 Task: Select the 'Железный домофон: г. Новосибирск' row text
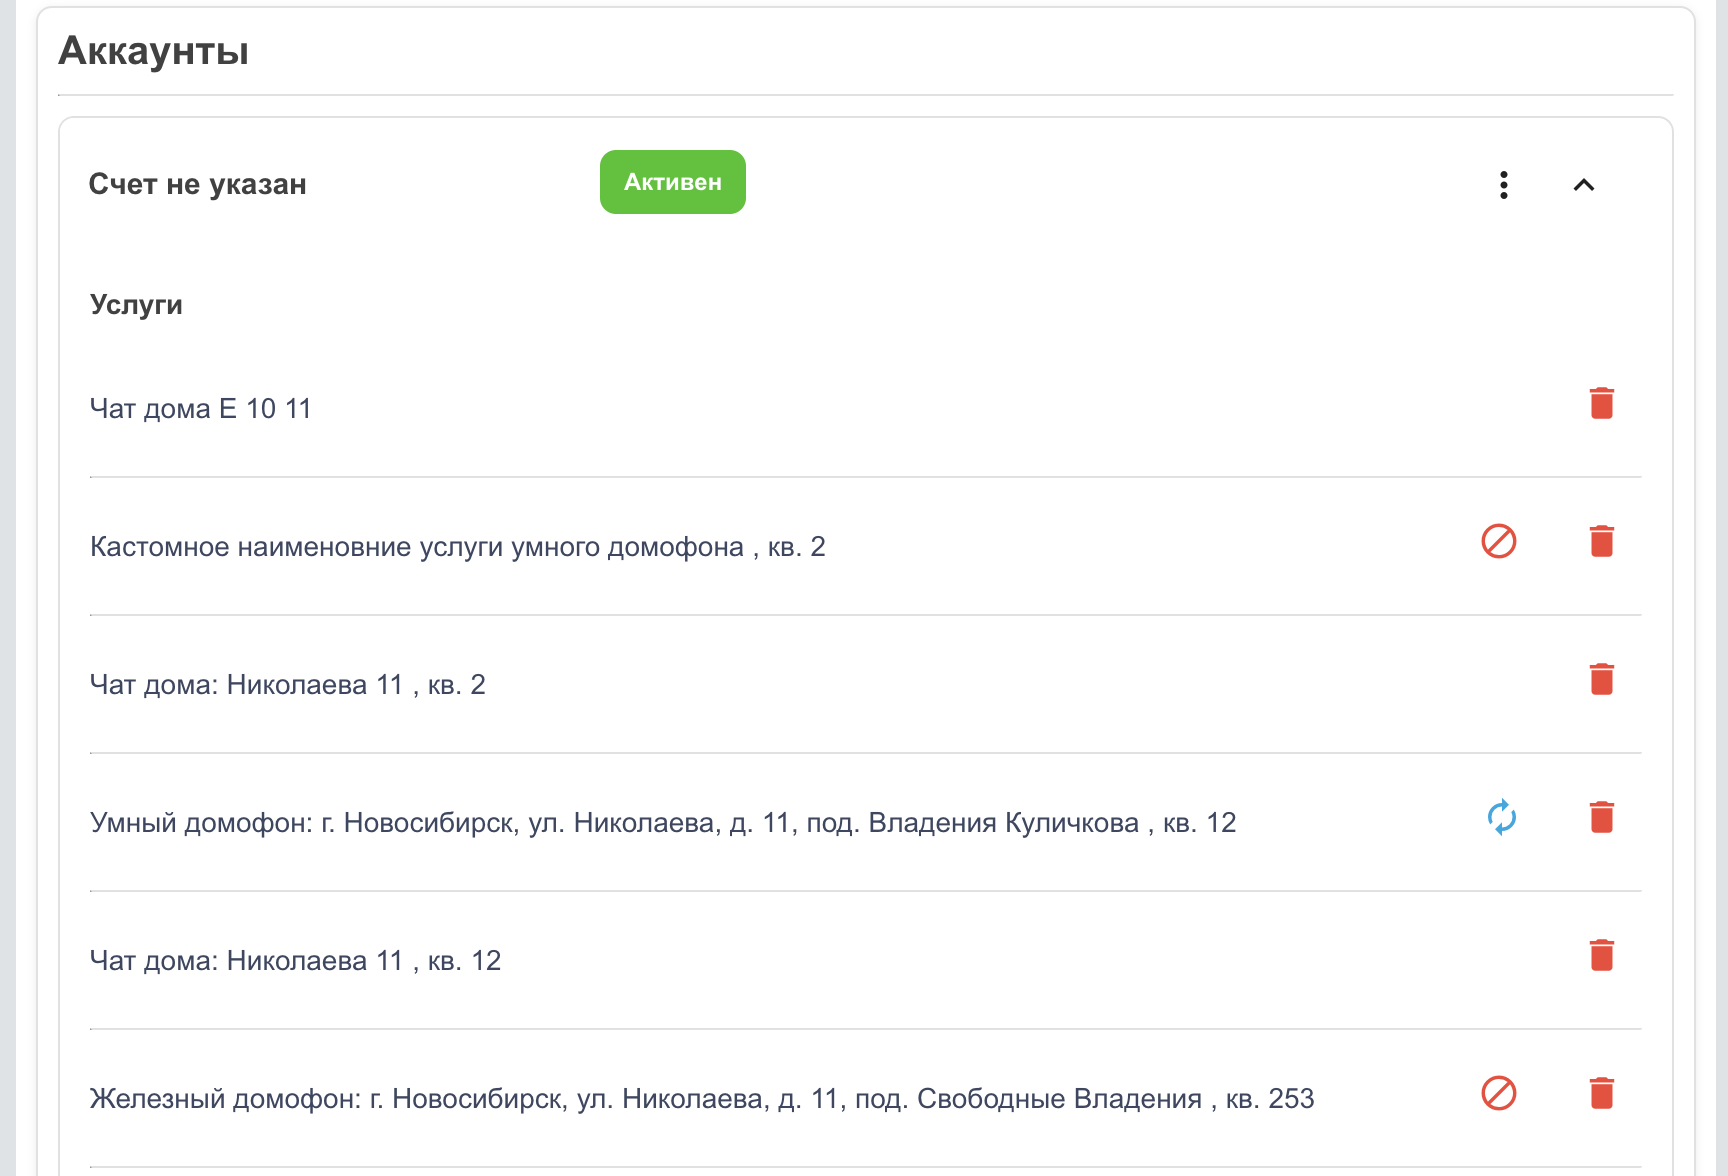pyautogui.click(x=701, y=1099)
